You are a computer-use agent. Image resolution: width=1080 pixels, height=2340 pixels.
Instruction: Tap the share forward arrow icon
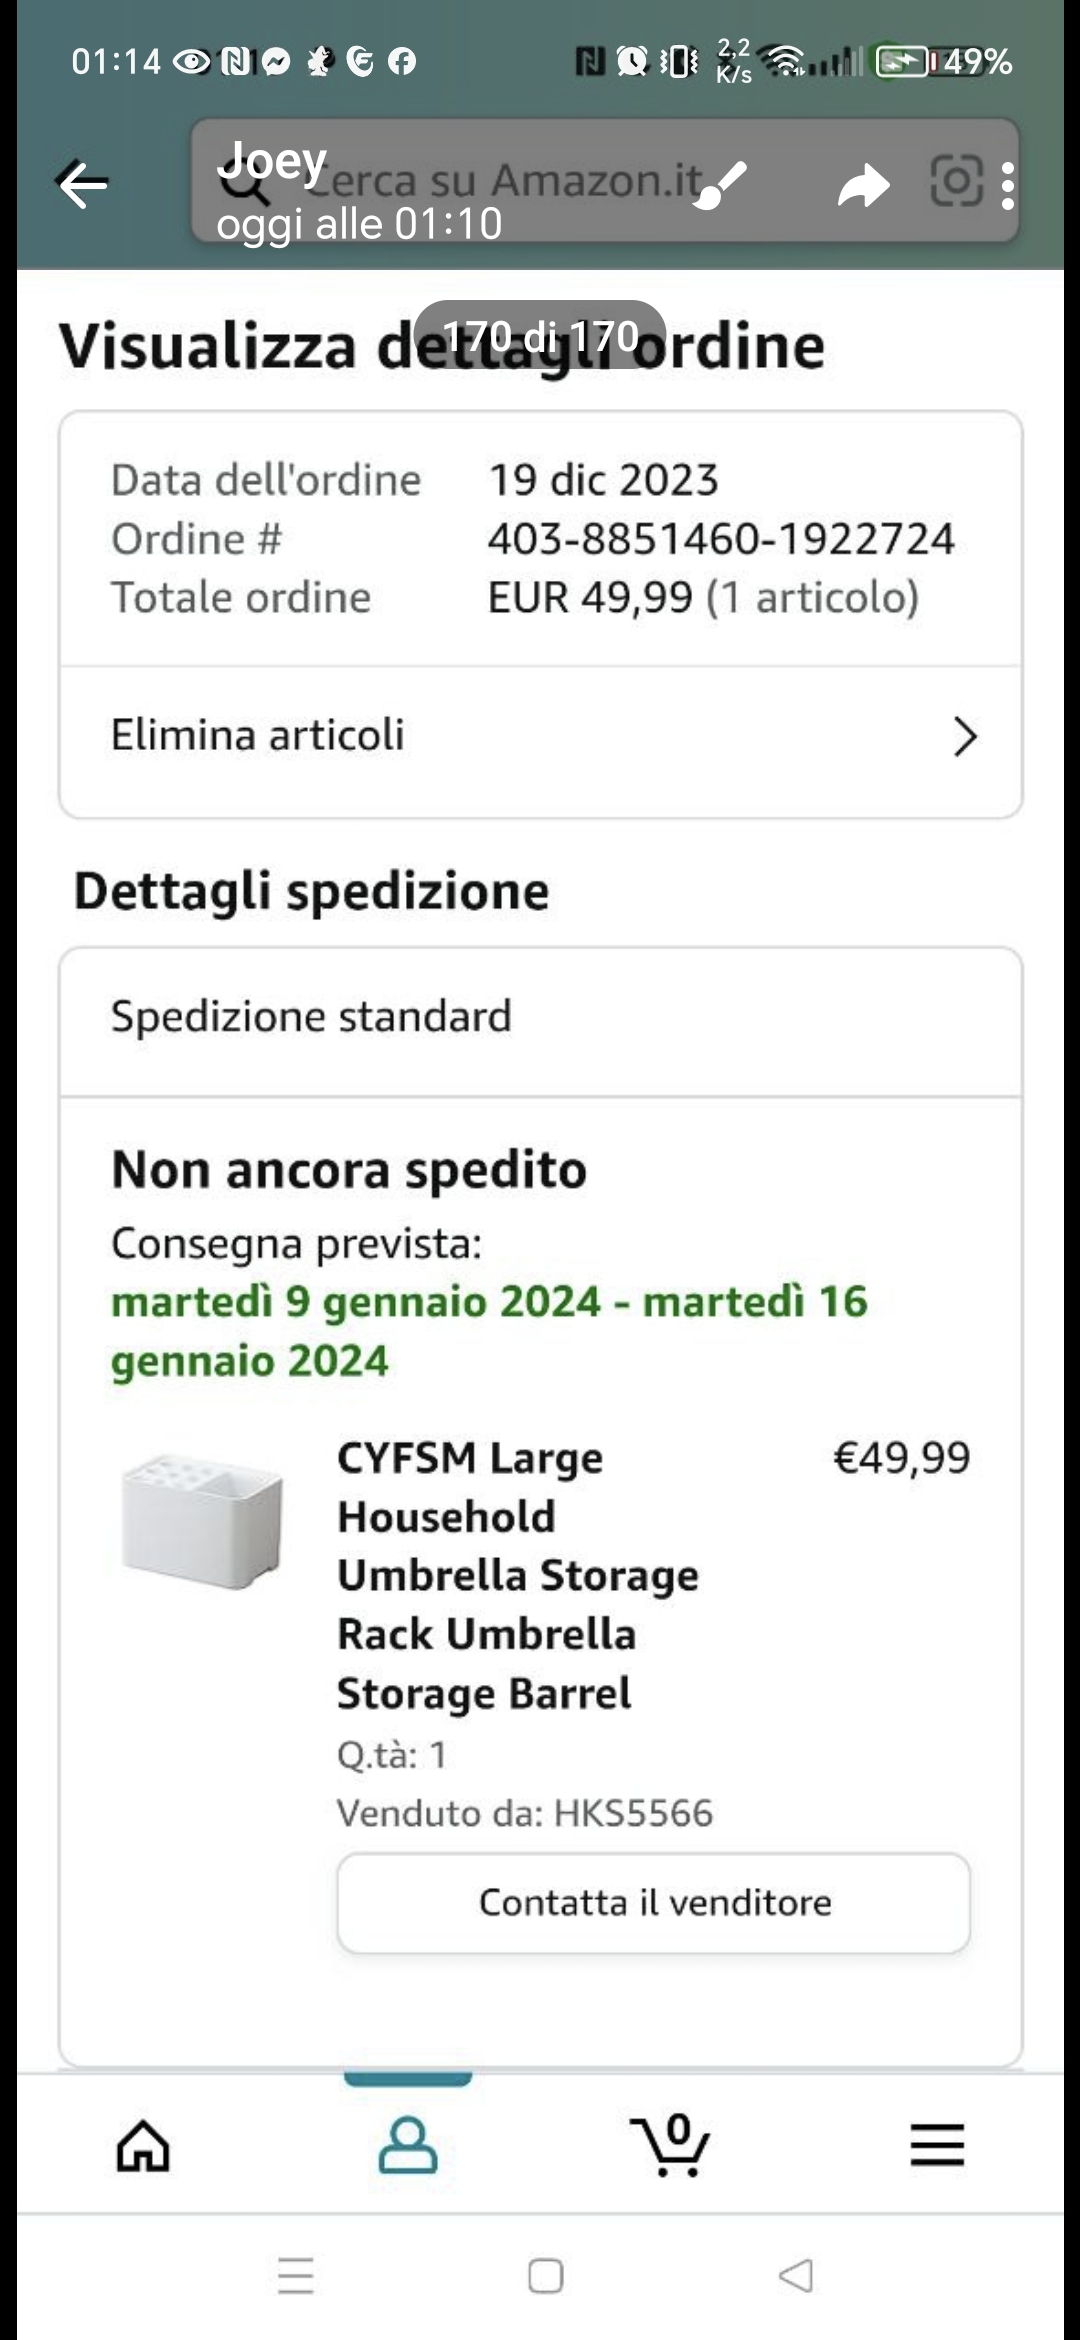pyautogui.click(x=863, y=185)
